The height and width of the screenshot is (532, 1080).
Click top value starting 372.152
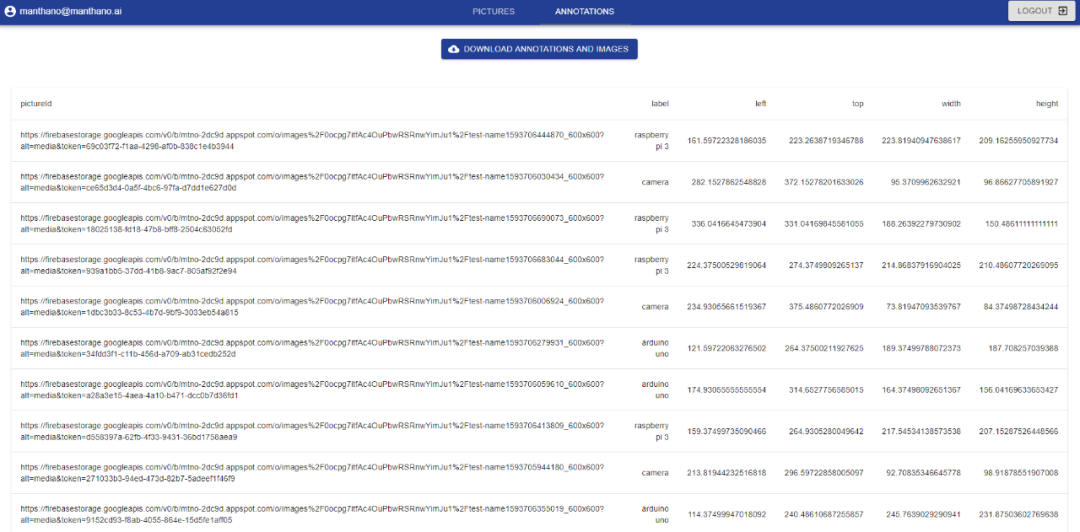point(824,182)
